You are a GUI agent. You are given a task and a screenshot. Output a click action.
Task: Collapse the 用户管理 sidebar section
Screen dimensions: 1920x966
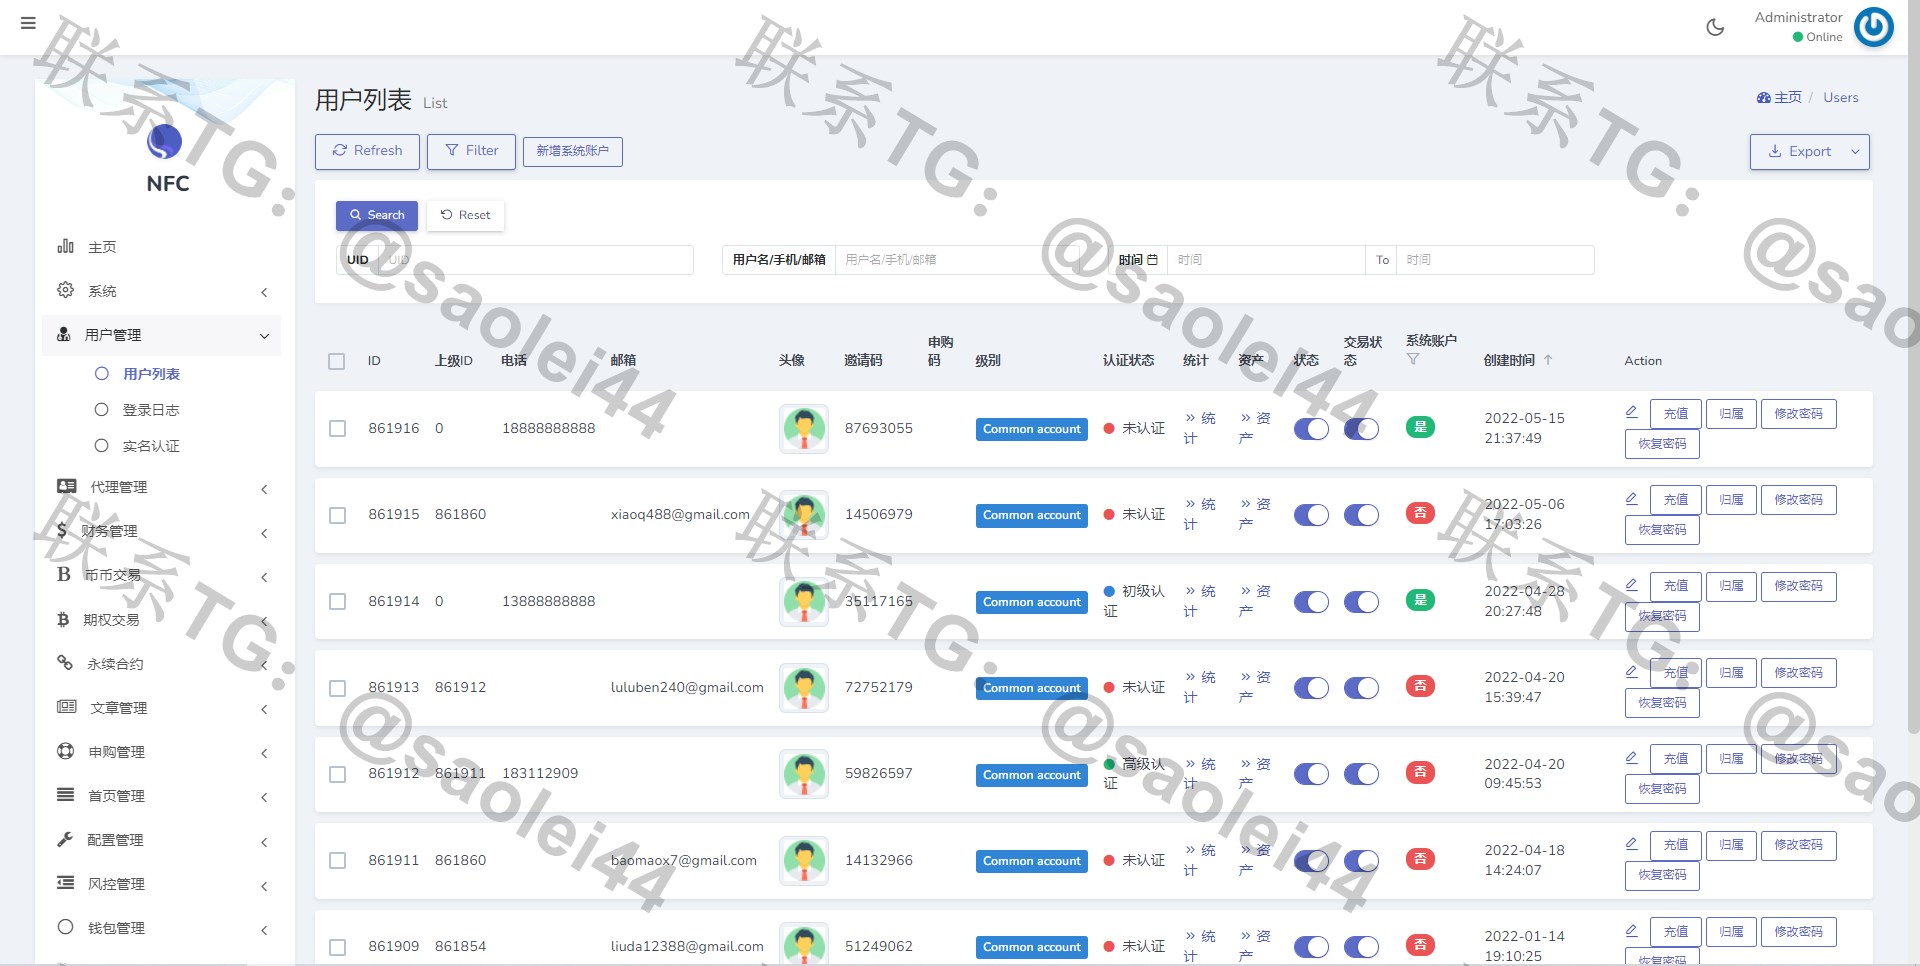click(162, 335)
